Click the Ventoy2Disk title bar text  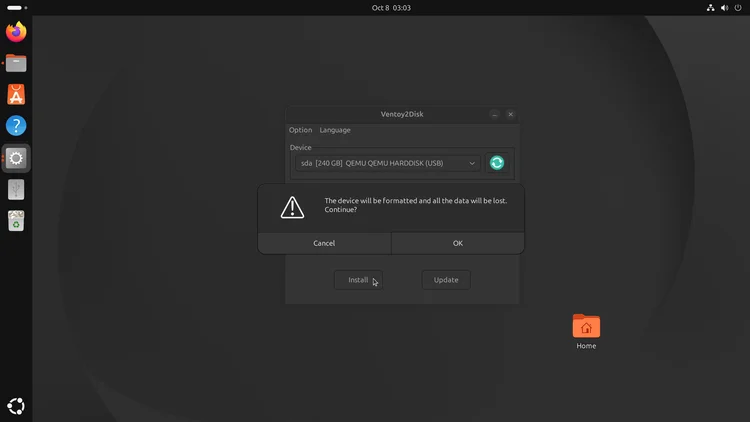click(402, 114)
